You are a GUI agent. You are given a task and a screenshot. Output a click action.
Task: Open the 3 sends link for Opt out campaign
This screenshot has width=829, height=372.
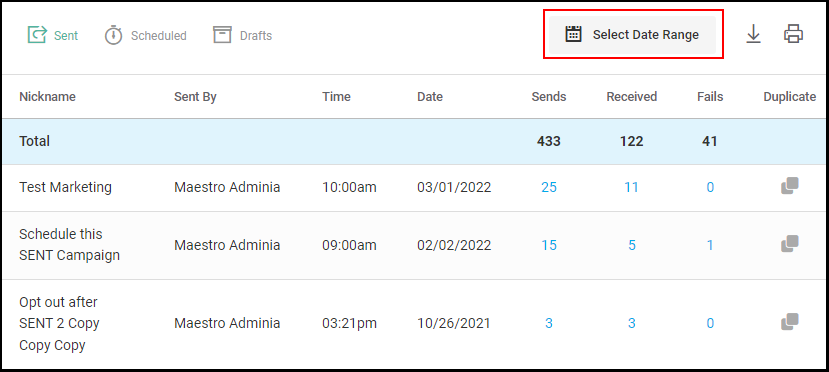pyautogui.click(x=549, y=323)
